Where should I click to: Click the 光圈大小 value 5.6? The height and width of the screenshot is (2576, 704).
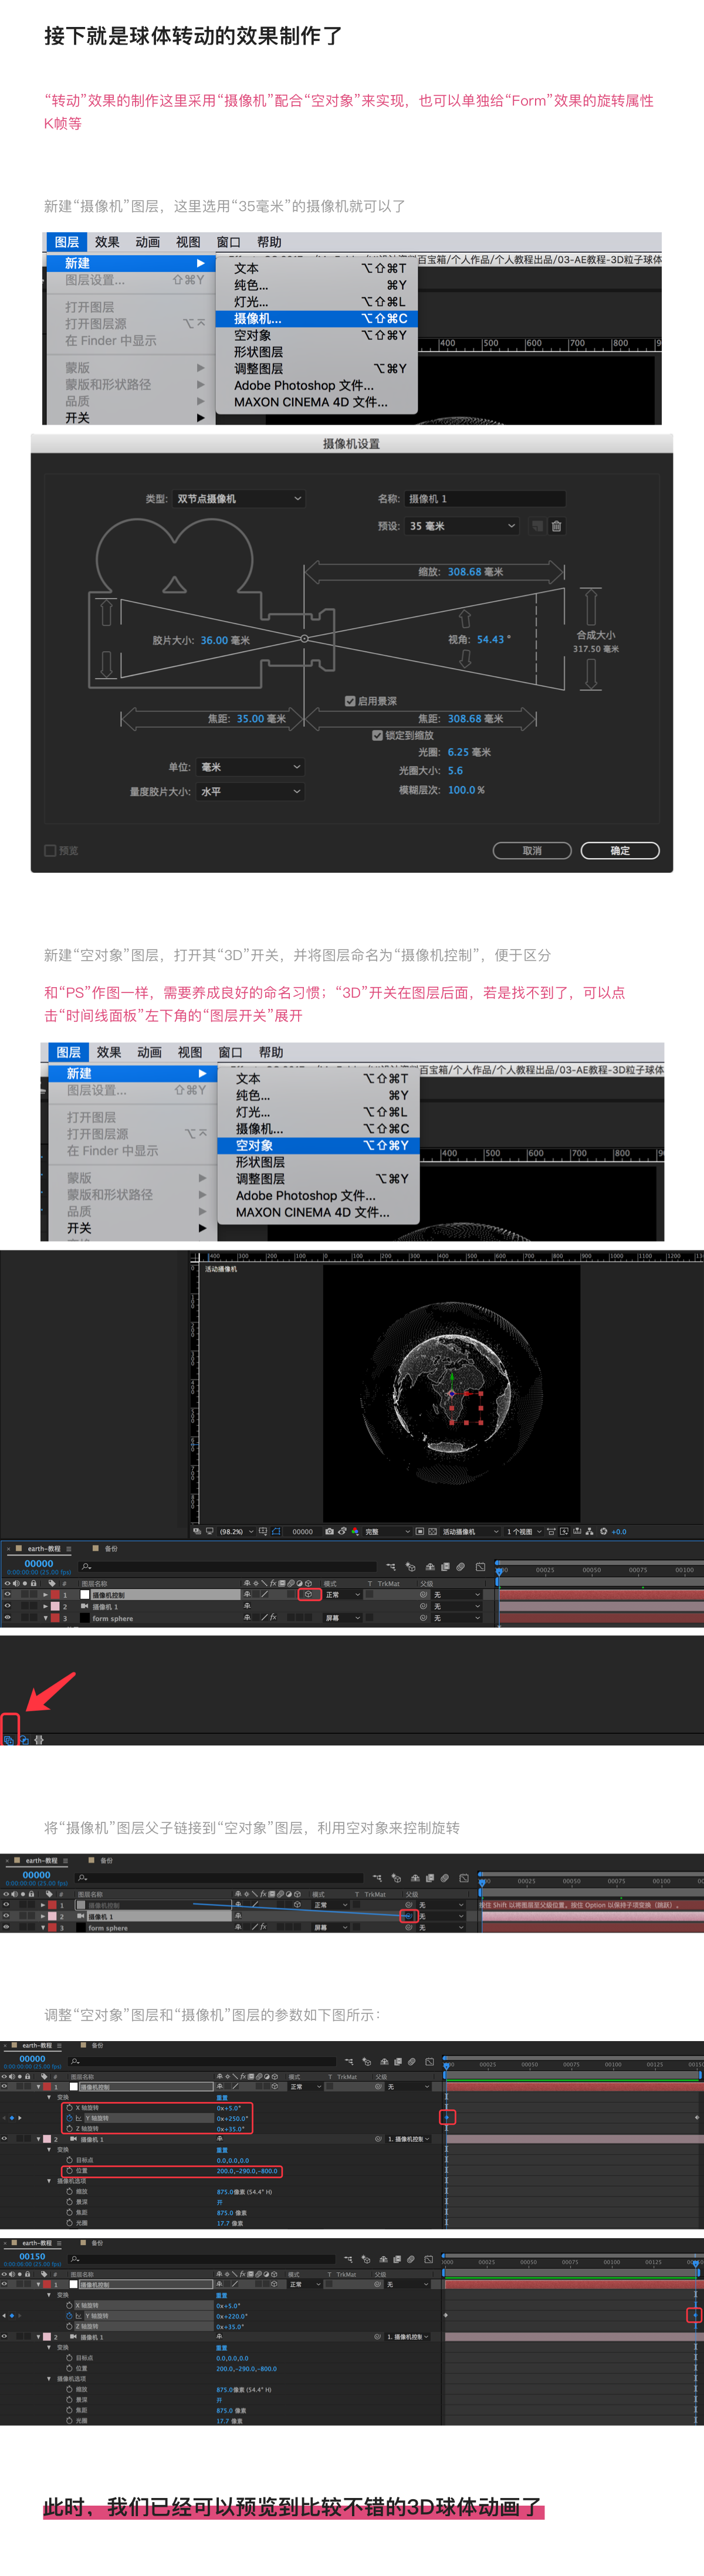click(x=455, y=770)
